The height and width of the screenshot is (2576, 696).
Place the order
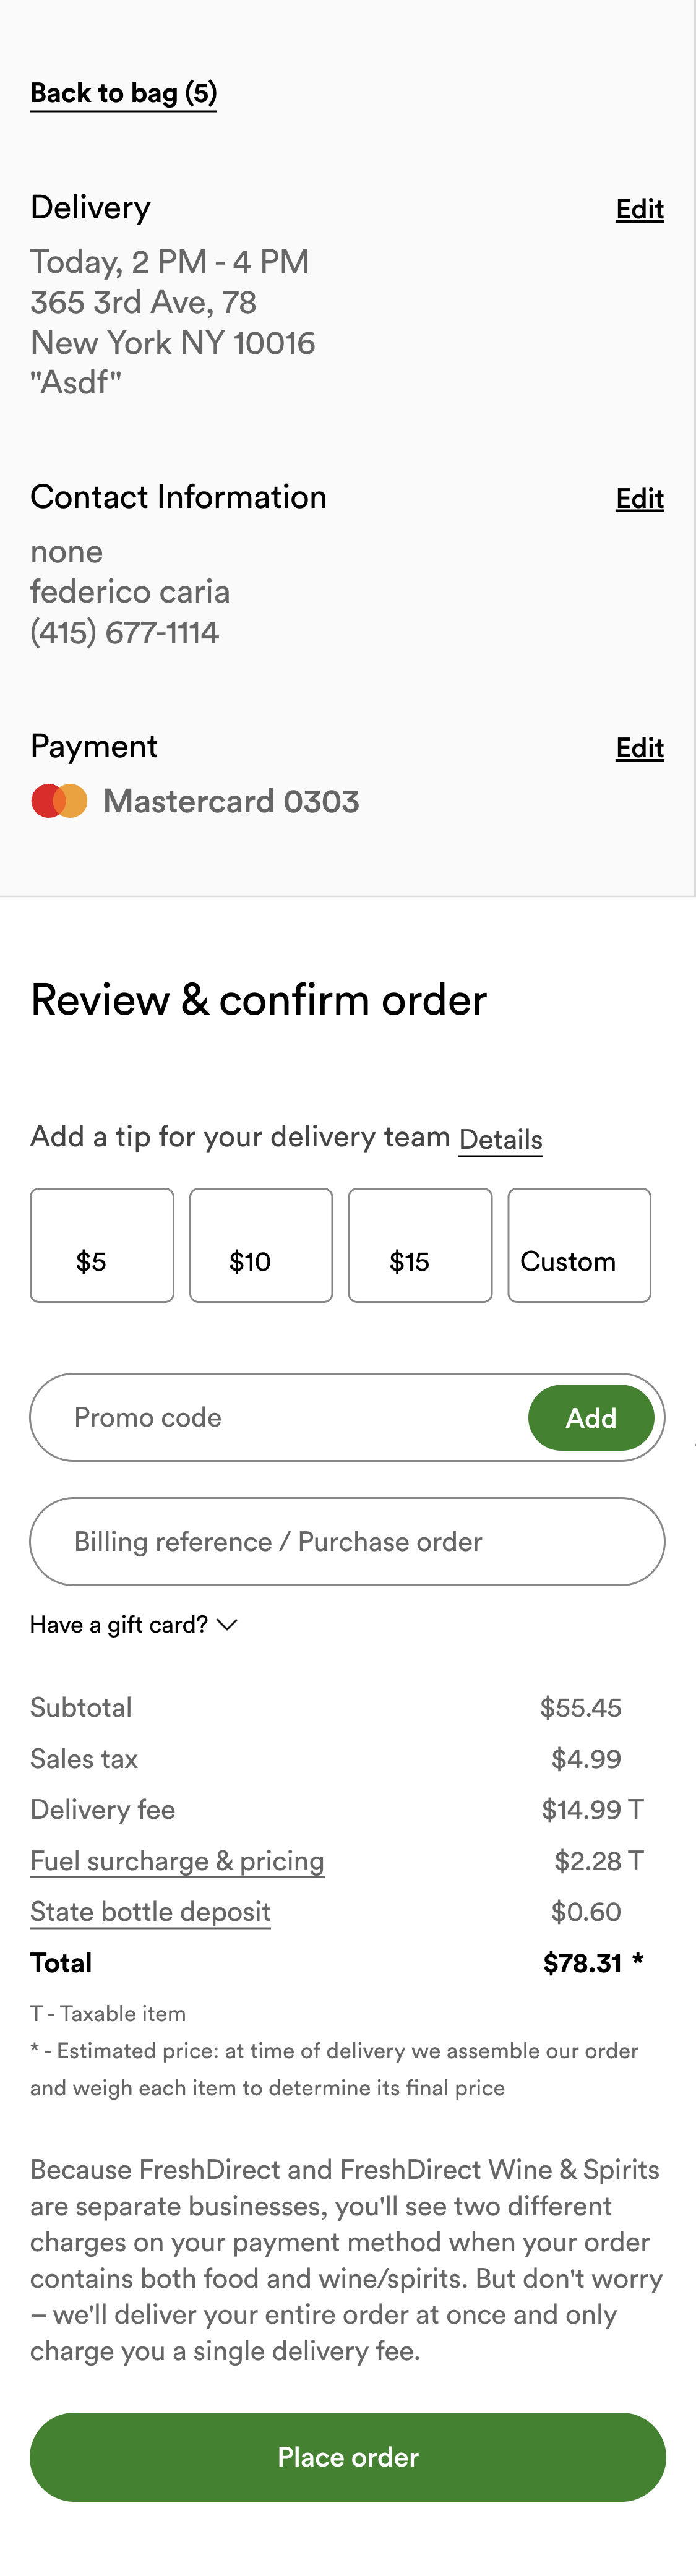point(347,2457)
